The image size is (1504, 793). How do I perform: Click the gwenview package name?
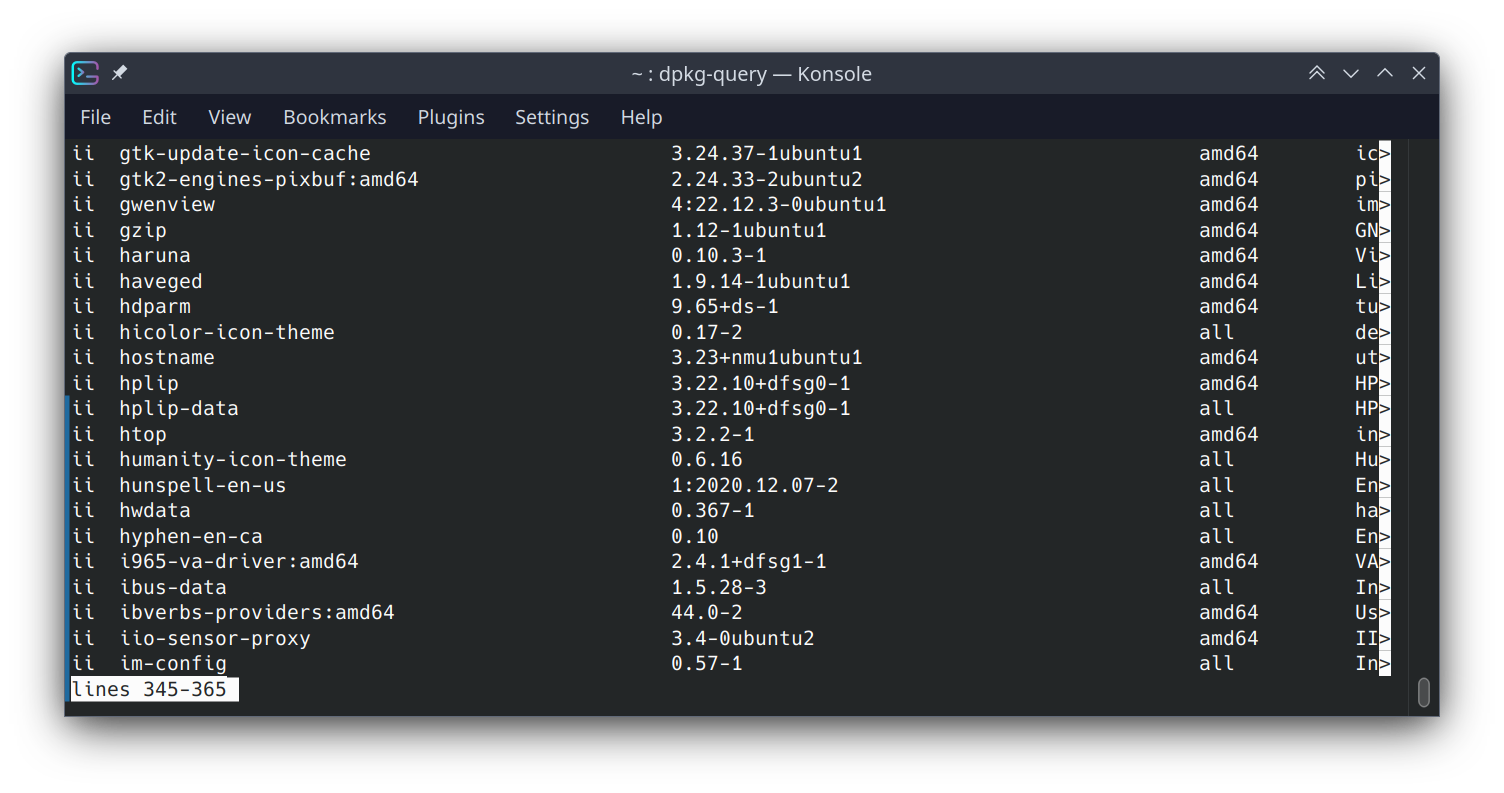tap(167, 204)
